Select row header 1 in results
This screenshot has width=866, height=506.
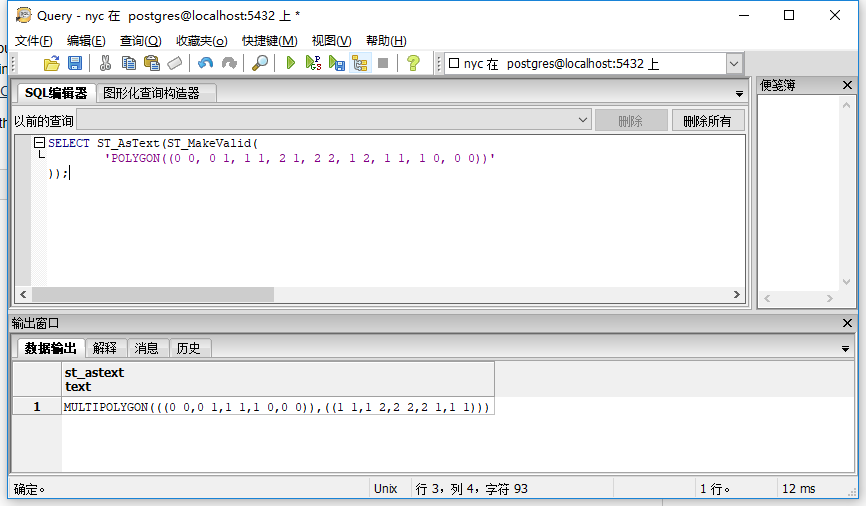pos(37,407)
